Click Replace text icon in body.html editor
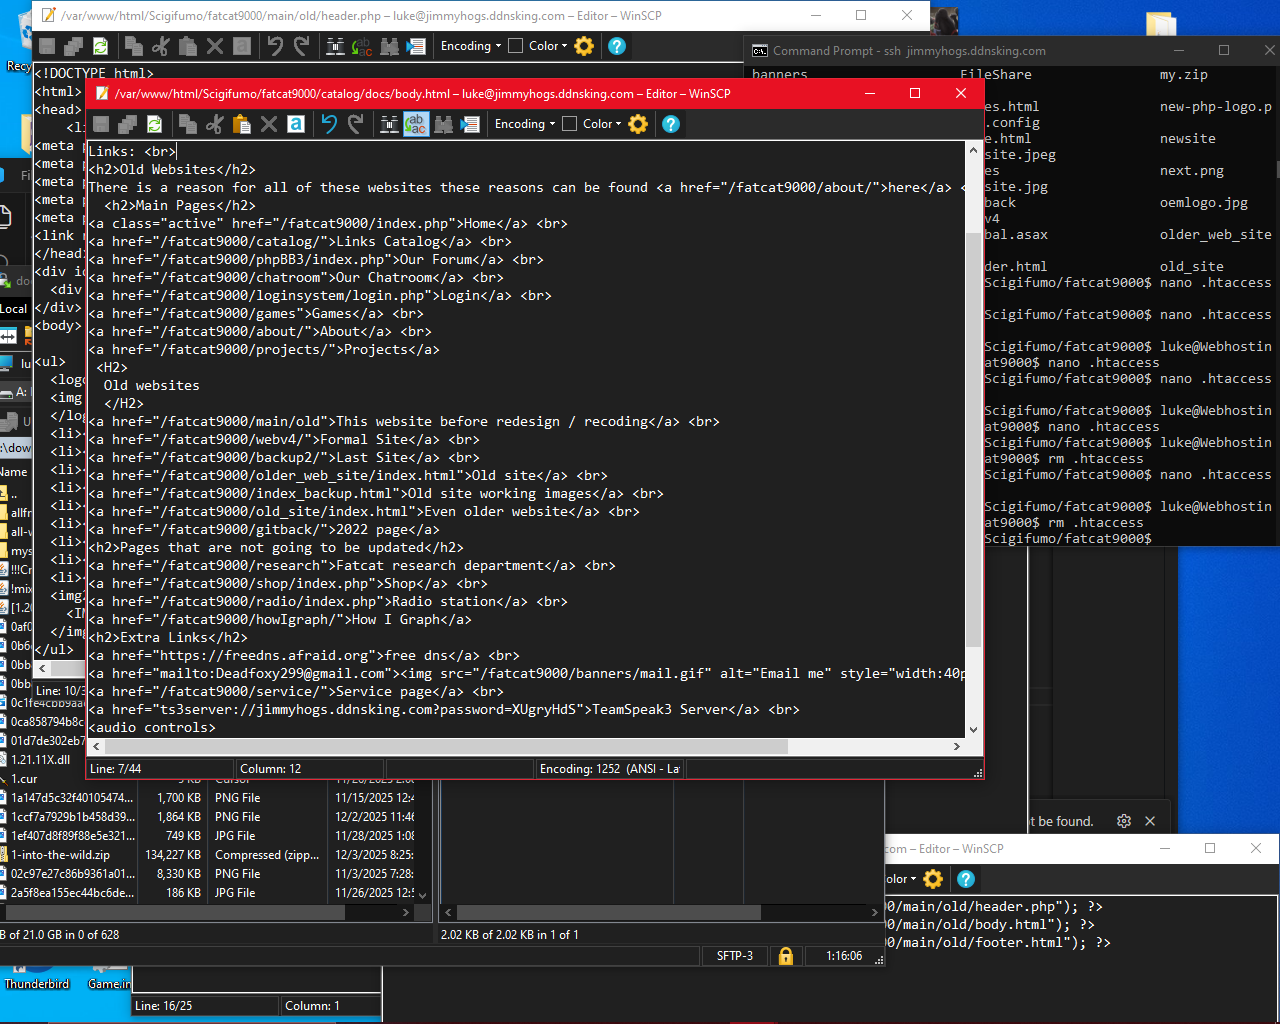This screenshot has width=1280, height=1024. [x=416, y=124]
